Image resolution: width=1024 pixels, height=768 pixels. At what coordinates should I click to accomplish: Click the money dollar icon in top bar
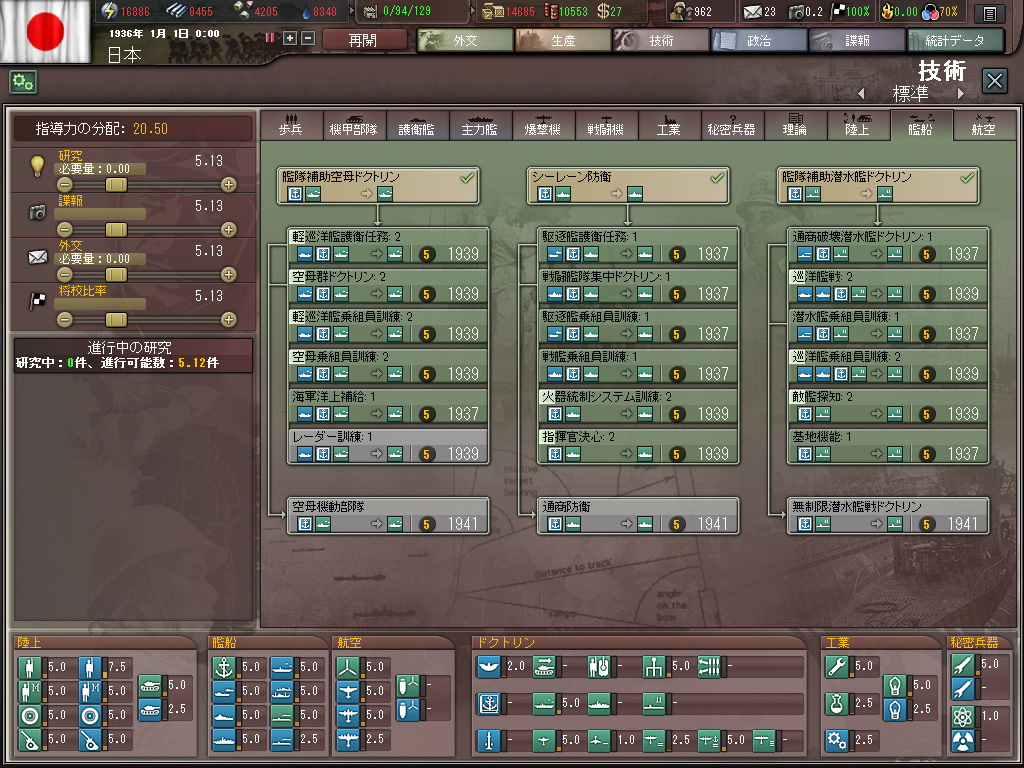[x=602, y=11]
